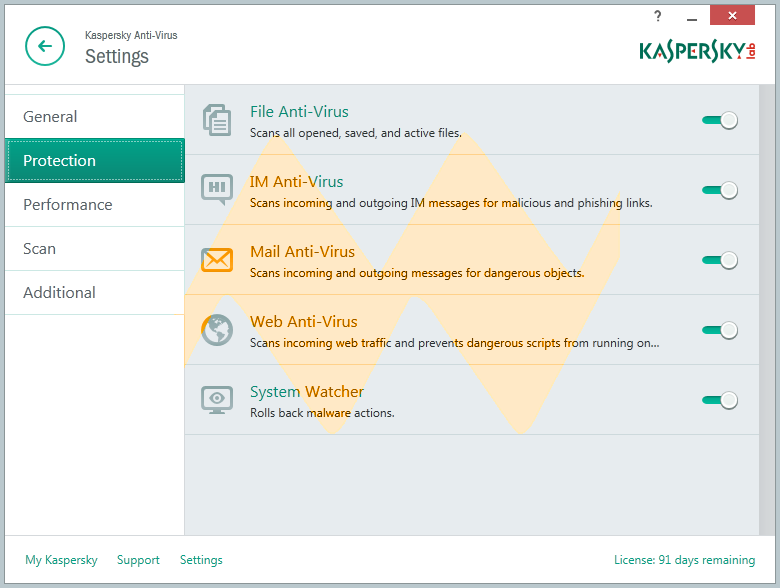The width and height of the screenshot is (780, 588).
Task: Click the Kaspersky Lab logo
Action: coord(697,52)
